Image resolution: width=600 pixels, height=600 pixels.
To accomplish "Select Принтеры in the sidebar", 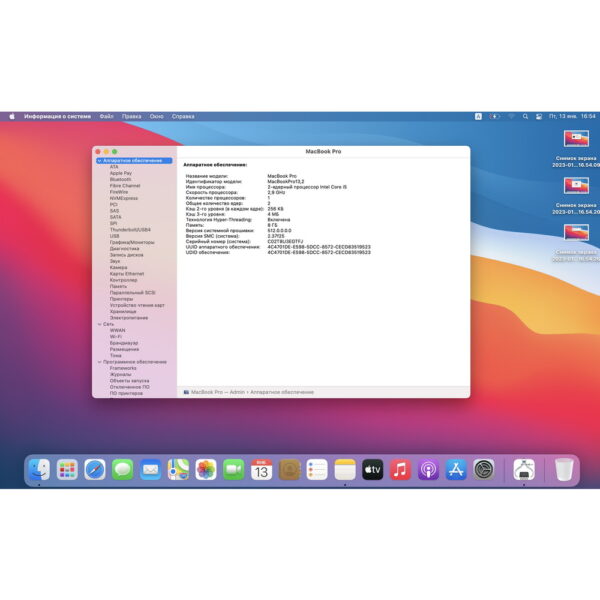I will tap(121, 299).
